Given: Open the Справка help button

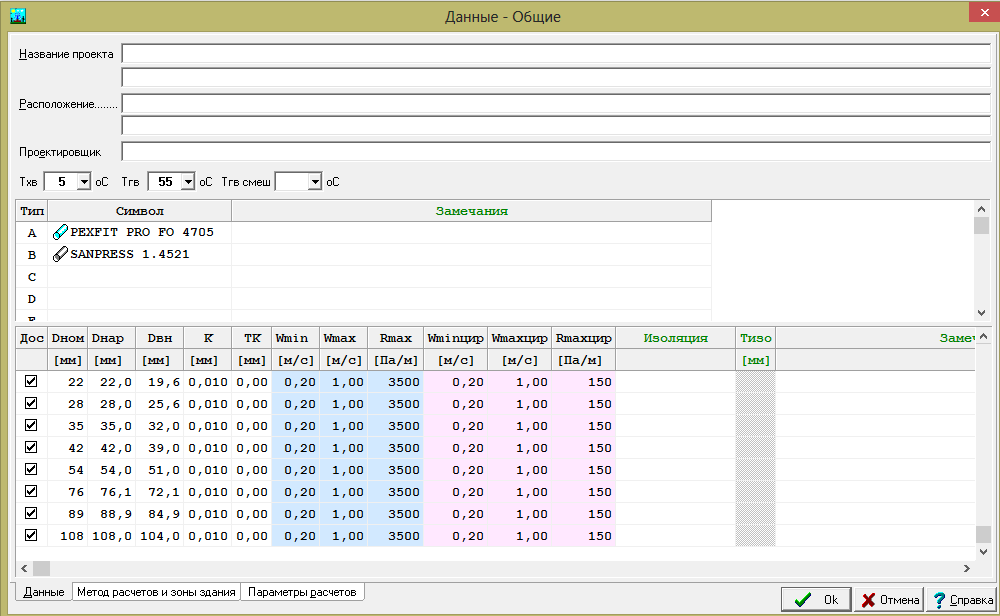Looking at the screenshot, I should [x=962, y=599].
